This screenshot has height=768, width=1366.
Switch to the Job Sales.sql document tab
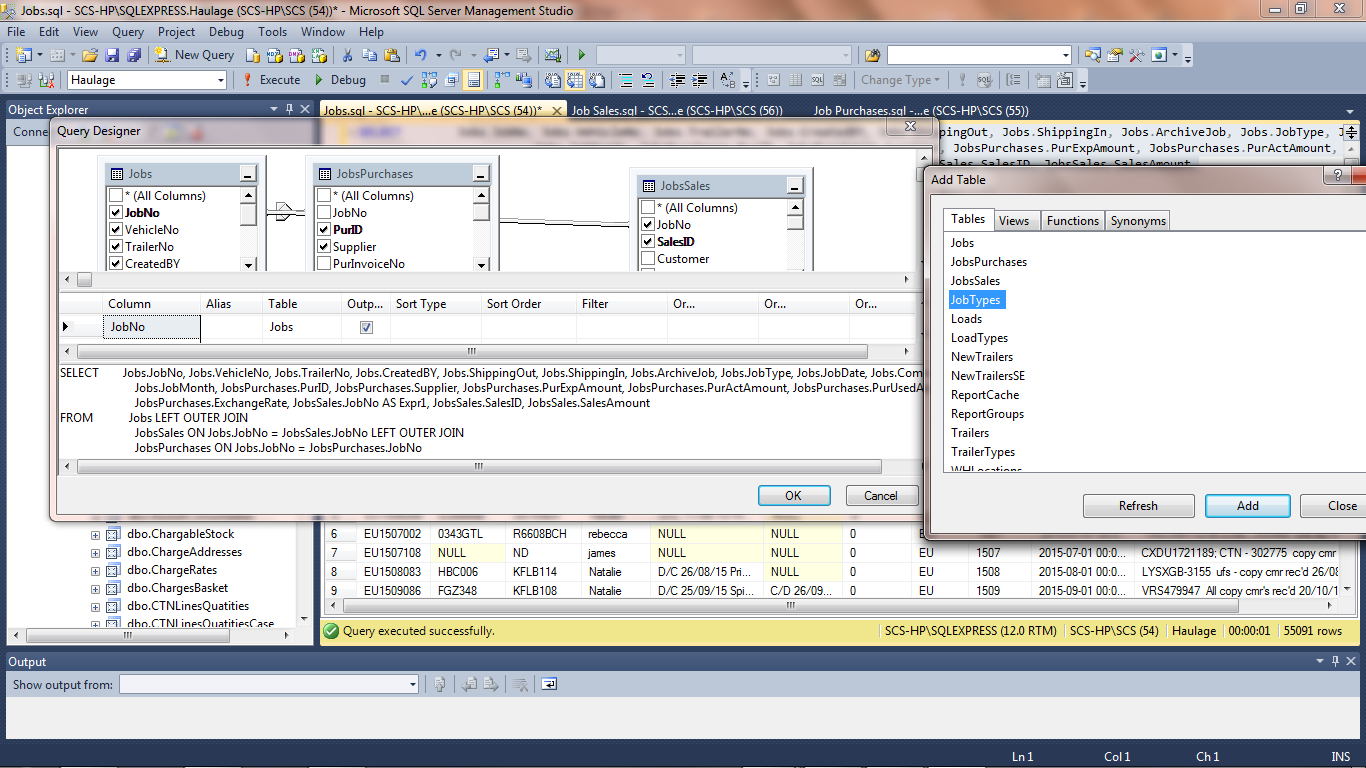[x=677, y=111]
